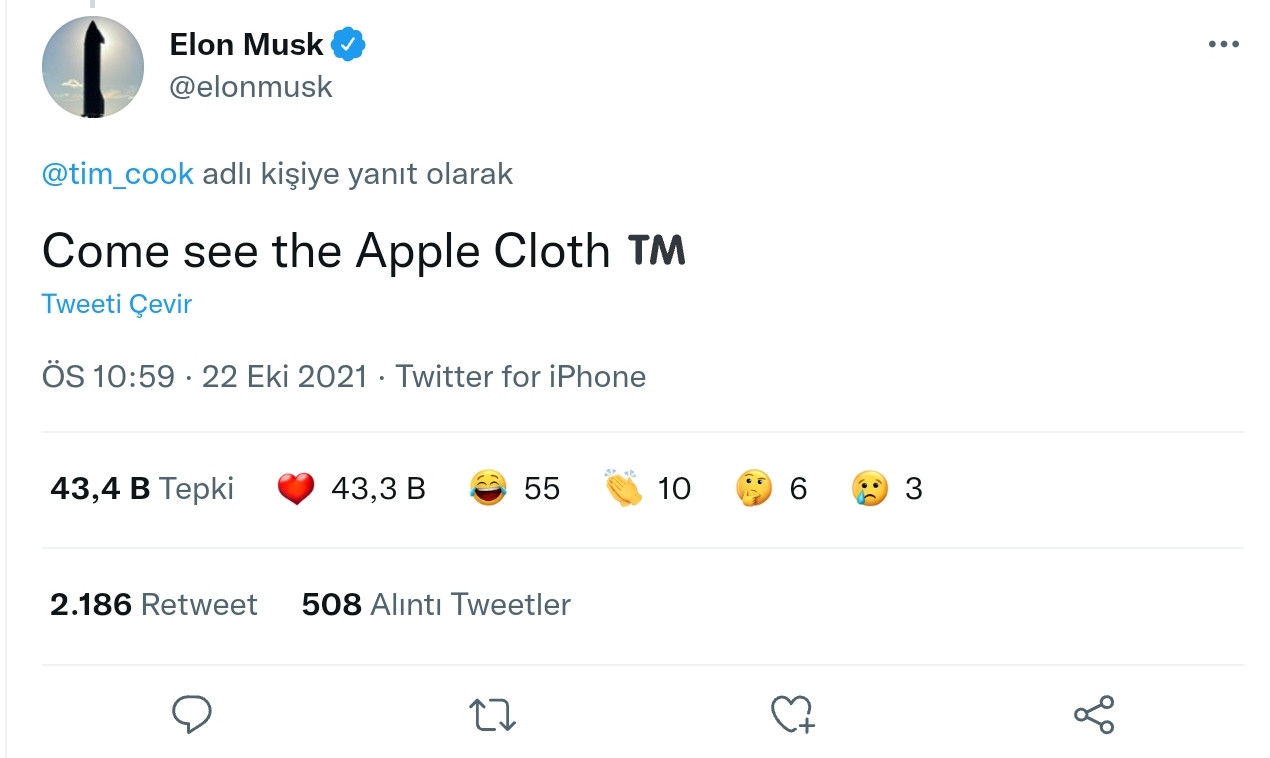Like the tweet using the heart icon

coord(792,714)
